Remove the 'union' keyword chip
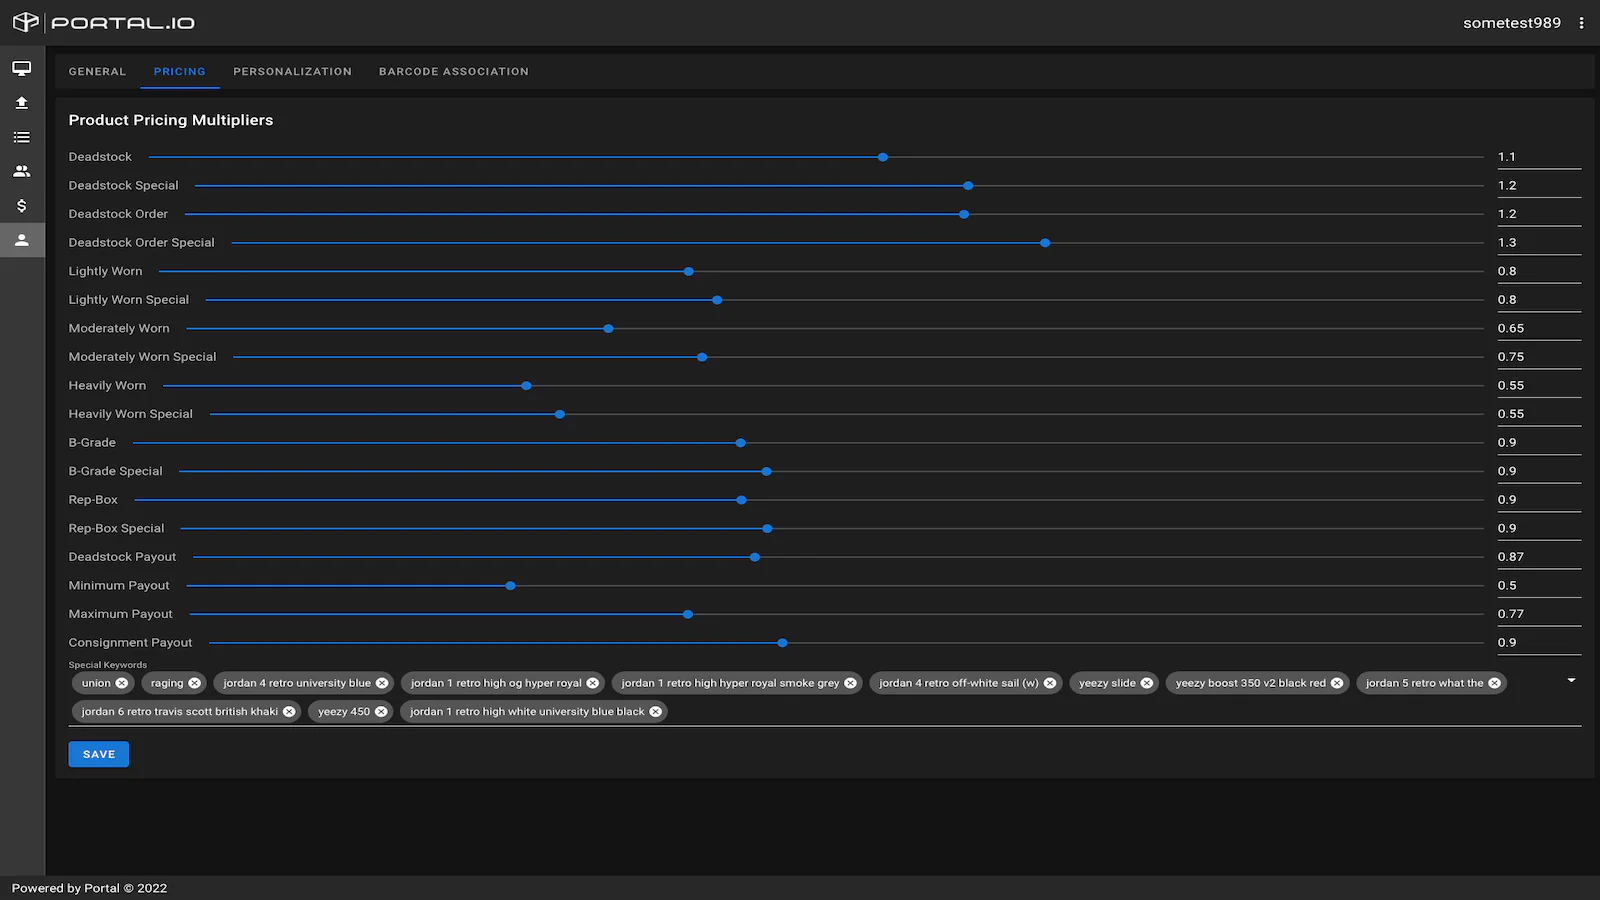Viewport: 1600px width, 900px height. [122, 683]
